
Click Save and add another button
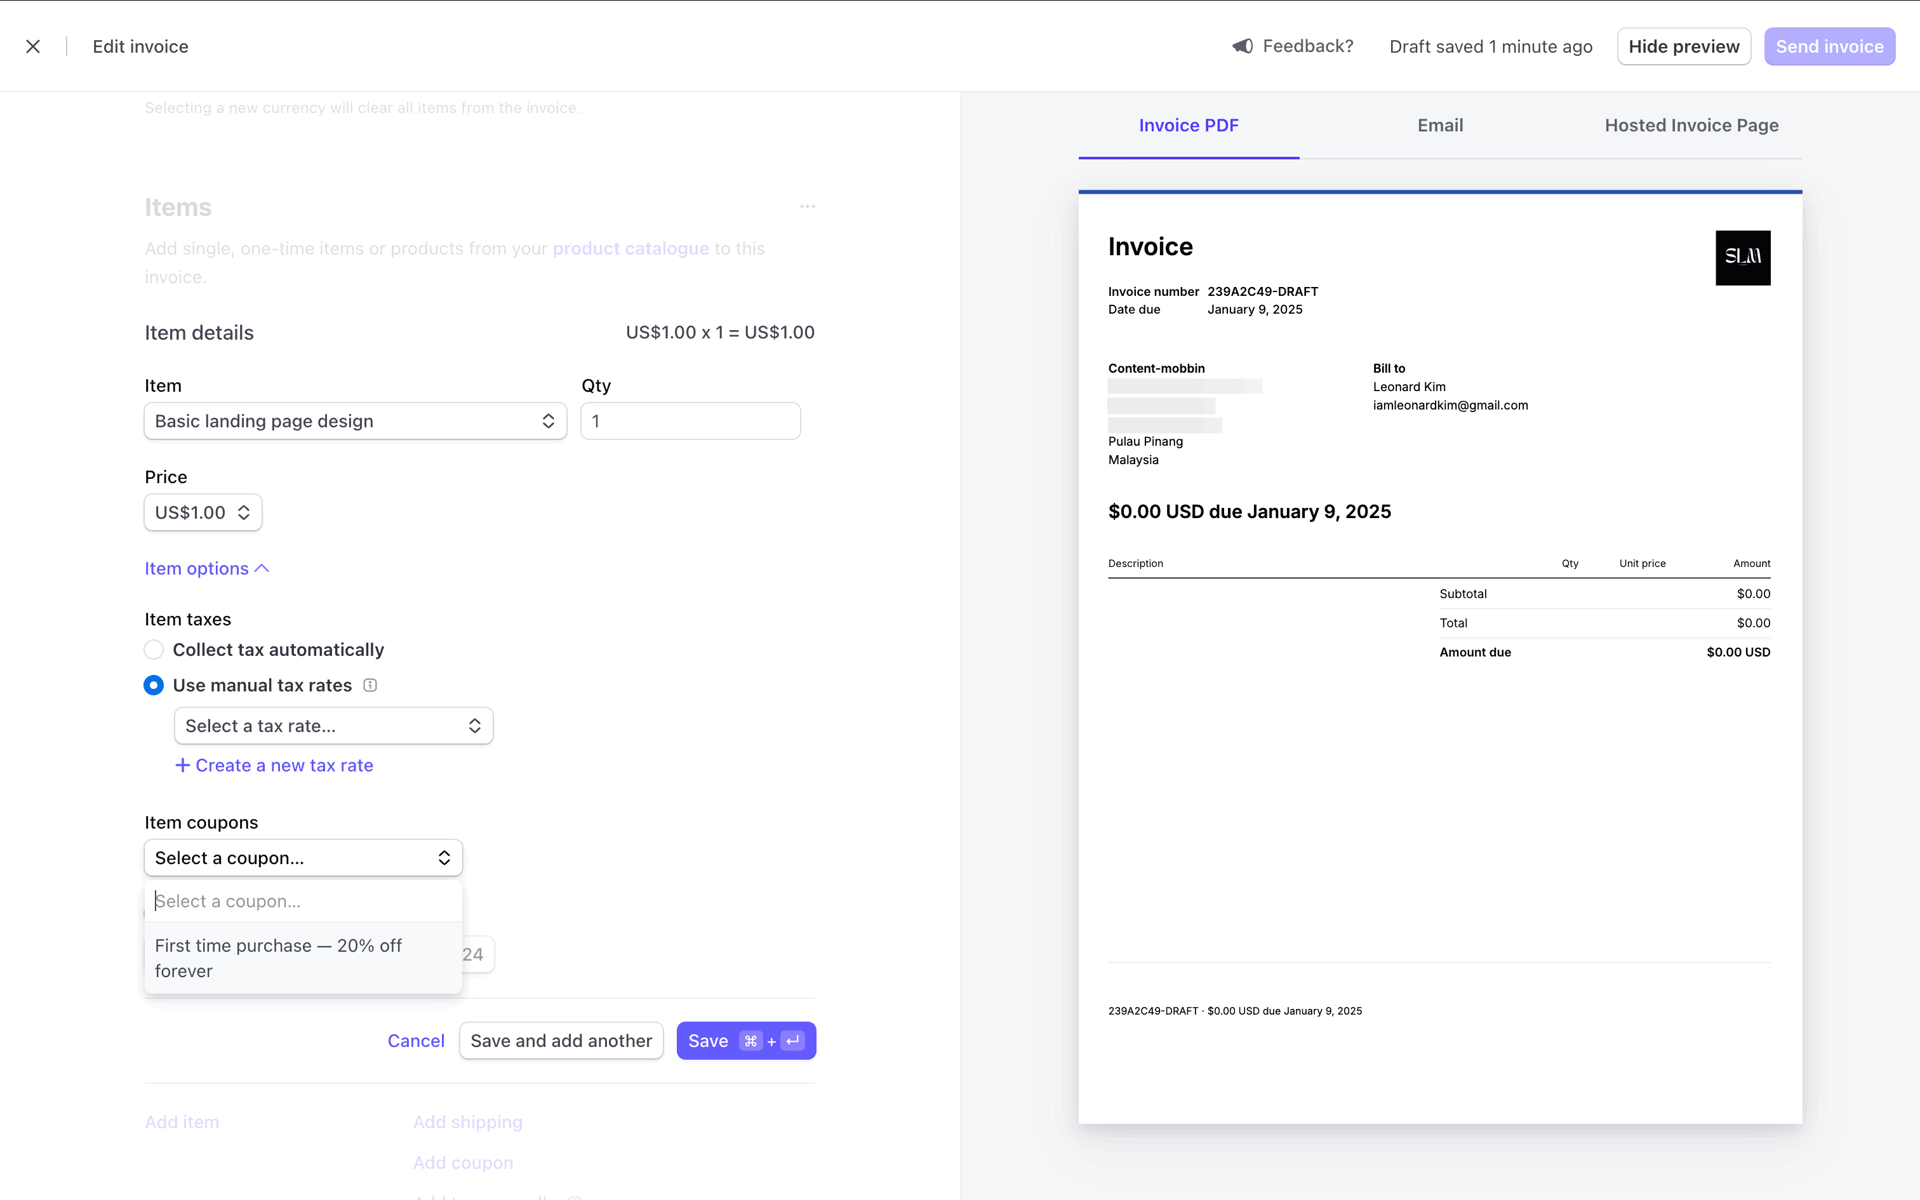(x=561, y=1041)
